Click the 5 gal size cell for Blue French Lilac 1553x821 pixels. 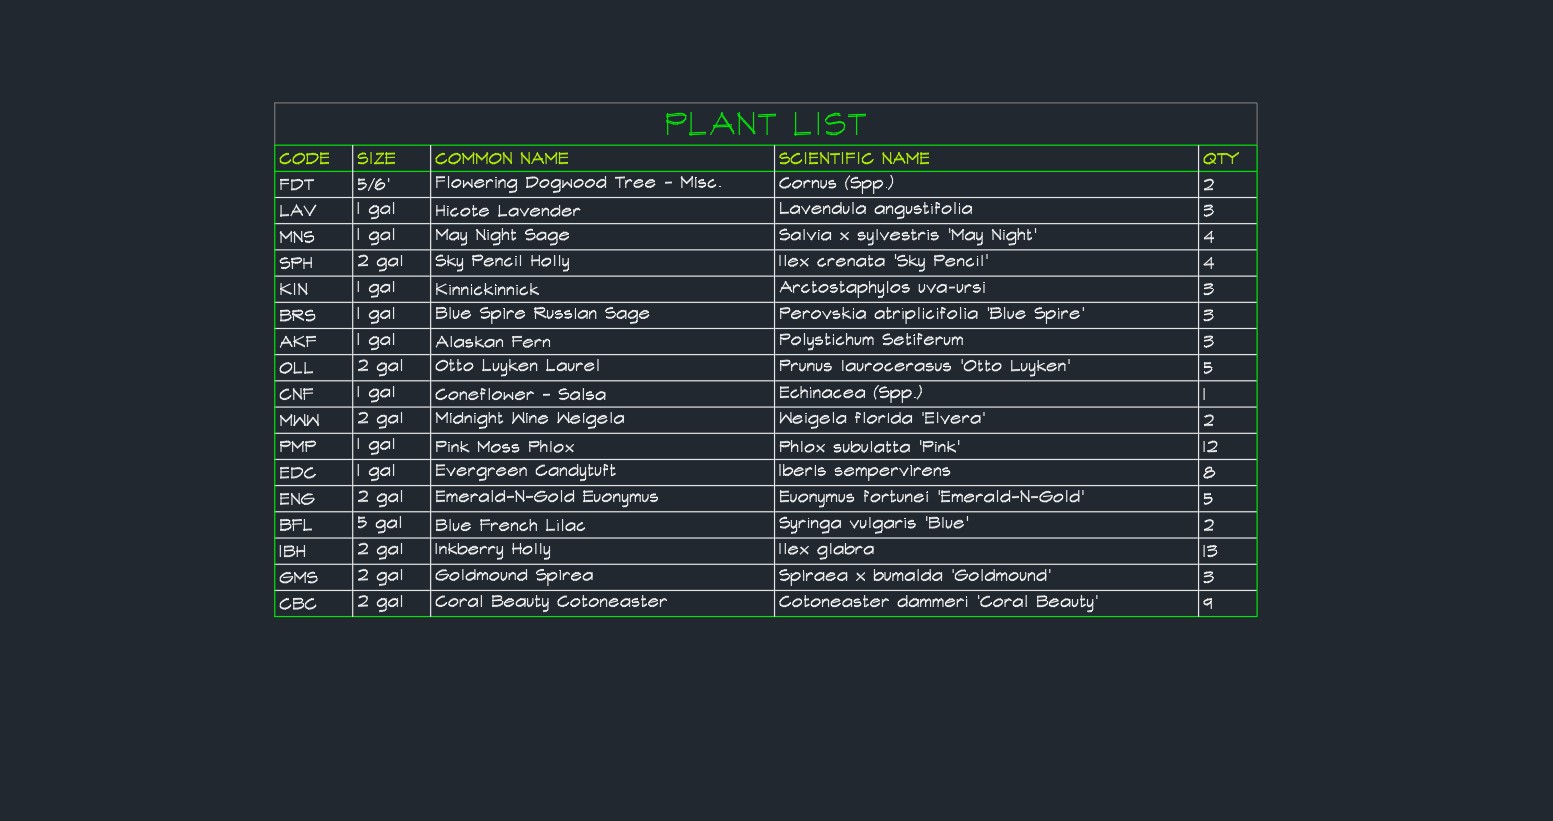pyautogui.click(x=391, y=525)
